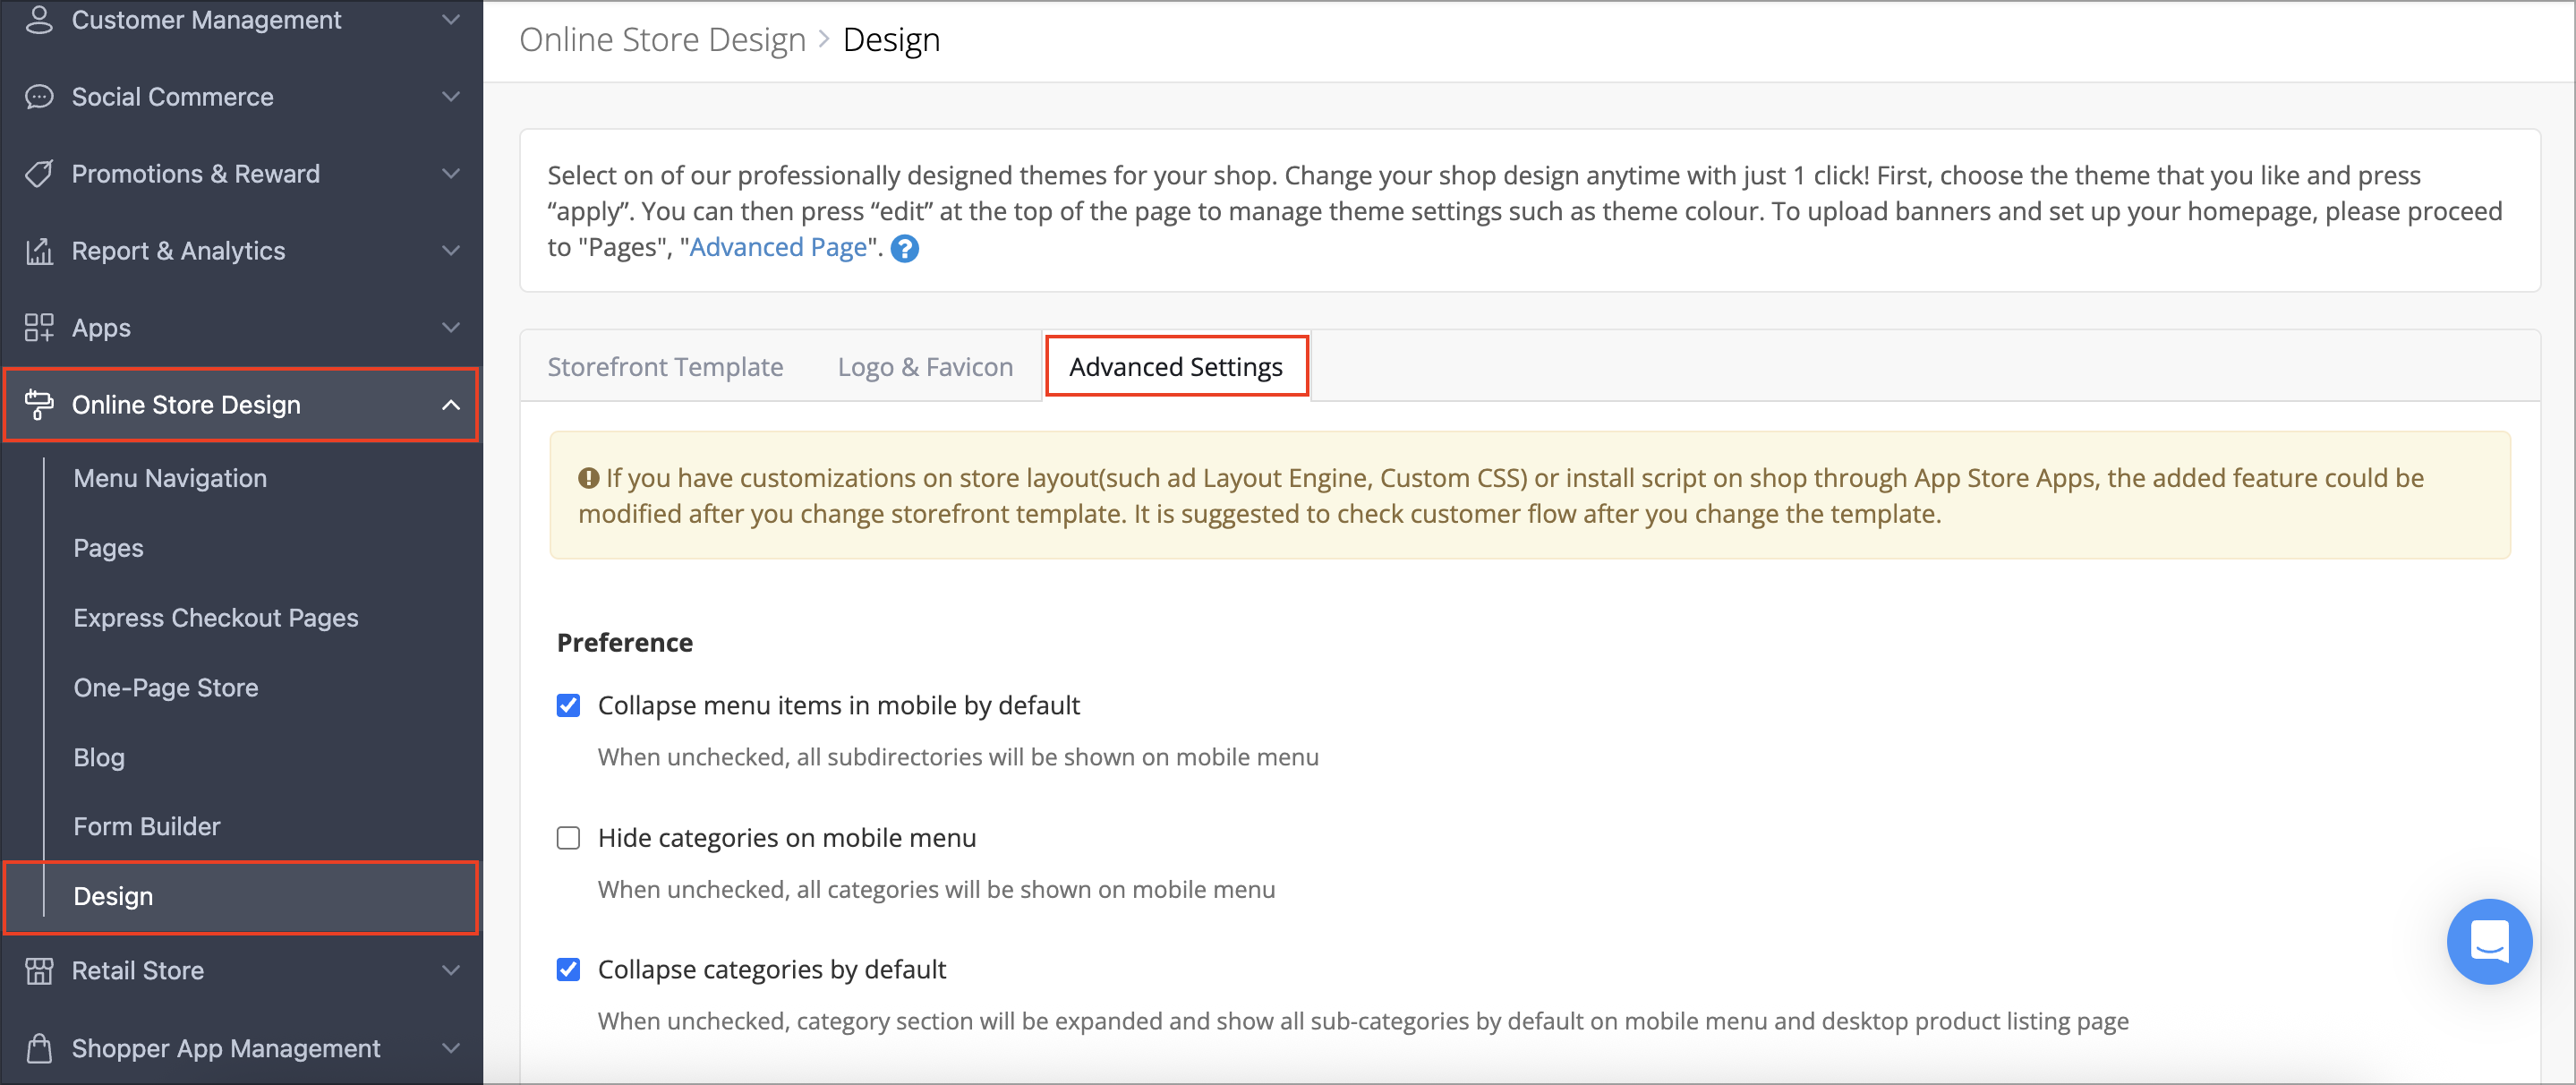Switch to Storefront Template tab

point(665,367)
